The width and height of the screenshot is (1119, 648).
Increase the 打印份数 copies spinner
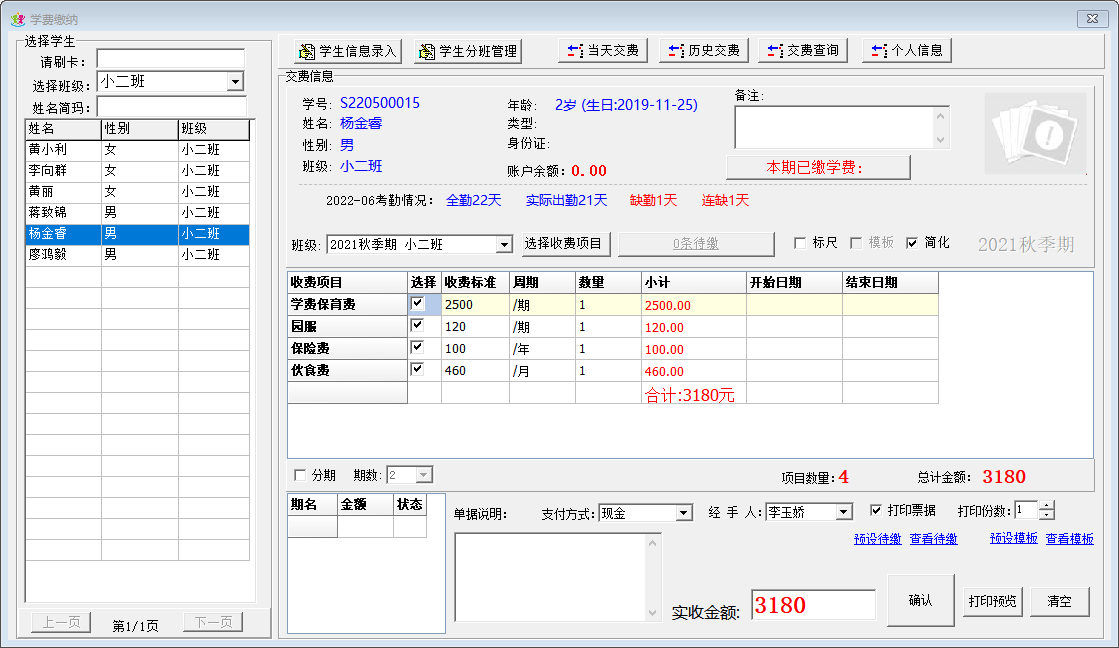tap(1047, 506)
